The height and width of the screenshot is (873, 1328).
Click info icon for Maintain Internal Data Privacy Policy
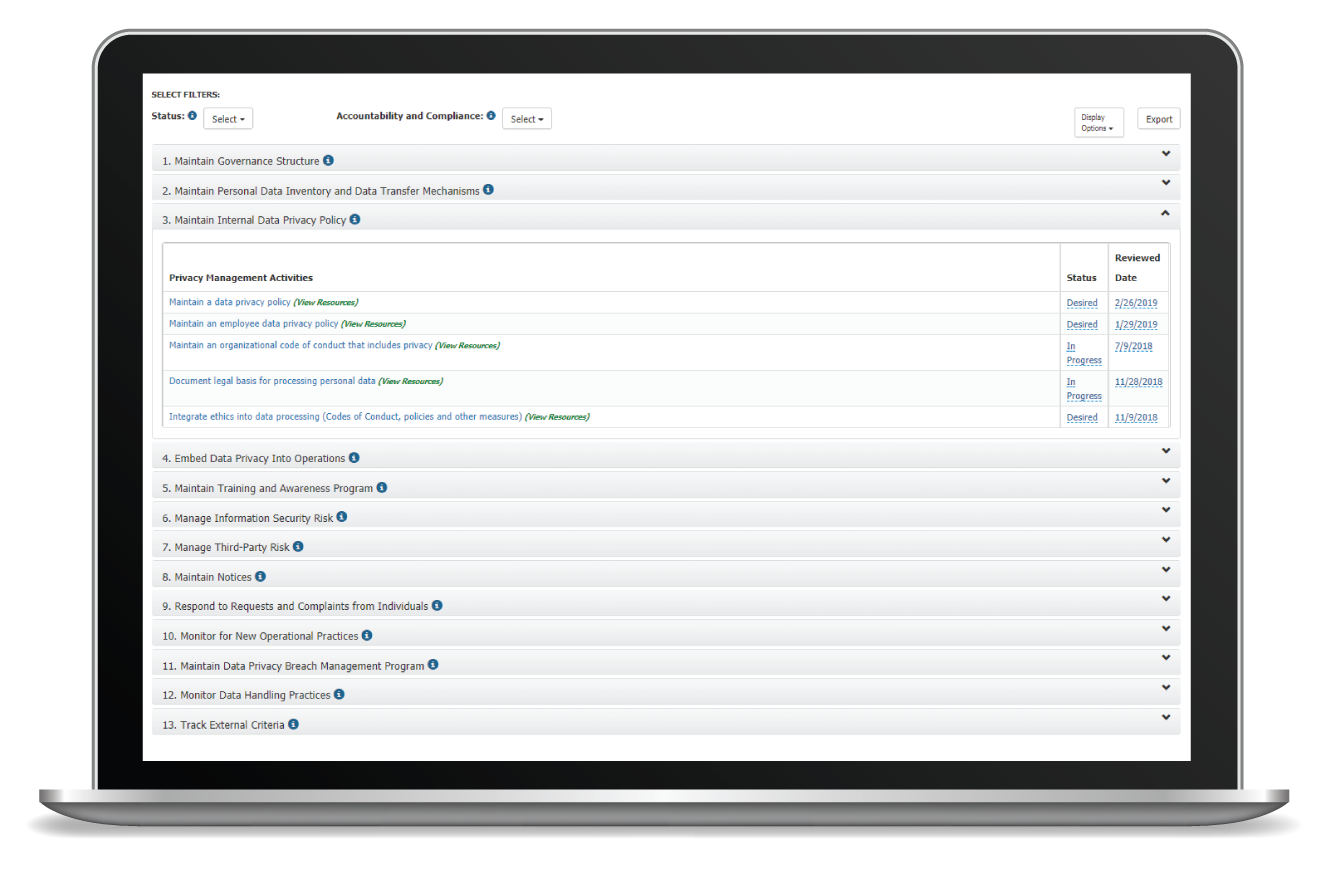(355, 219)
